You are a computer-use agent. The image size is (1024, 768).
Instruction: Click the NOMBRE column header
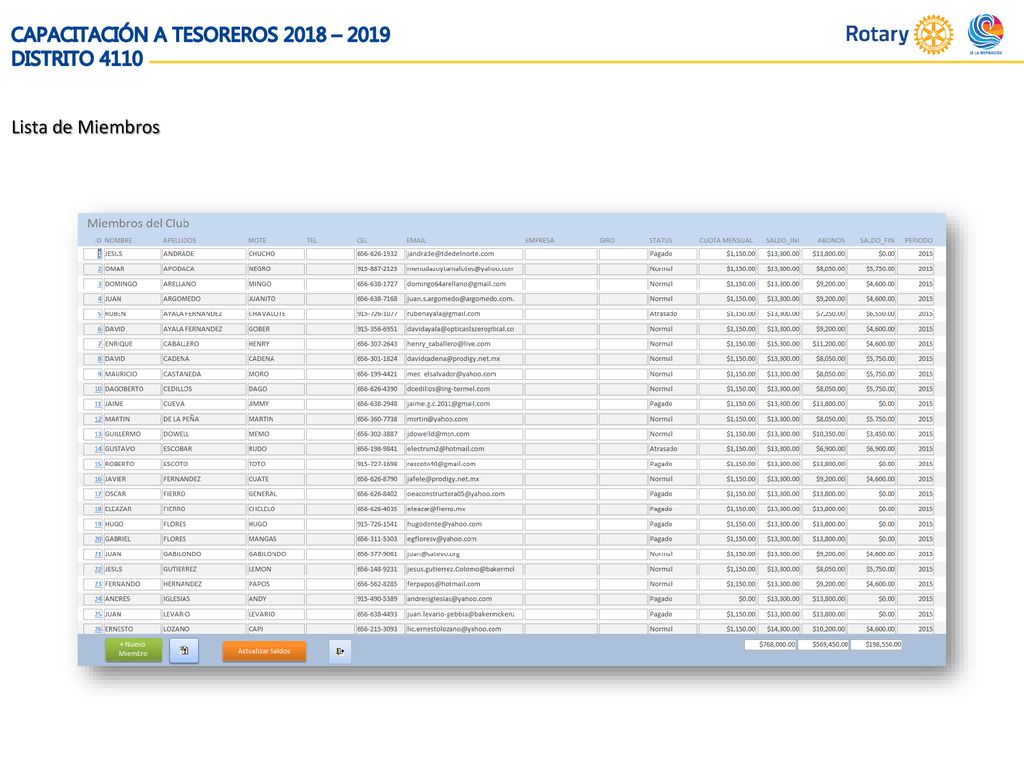[x=118, y=240]
